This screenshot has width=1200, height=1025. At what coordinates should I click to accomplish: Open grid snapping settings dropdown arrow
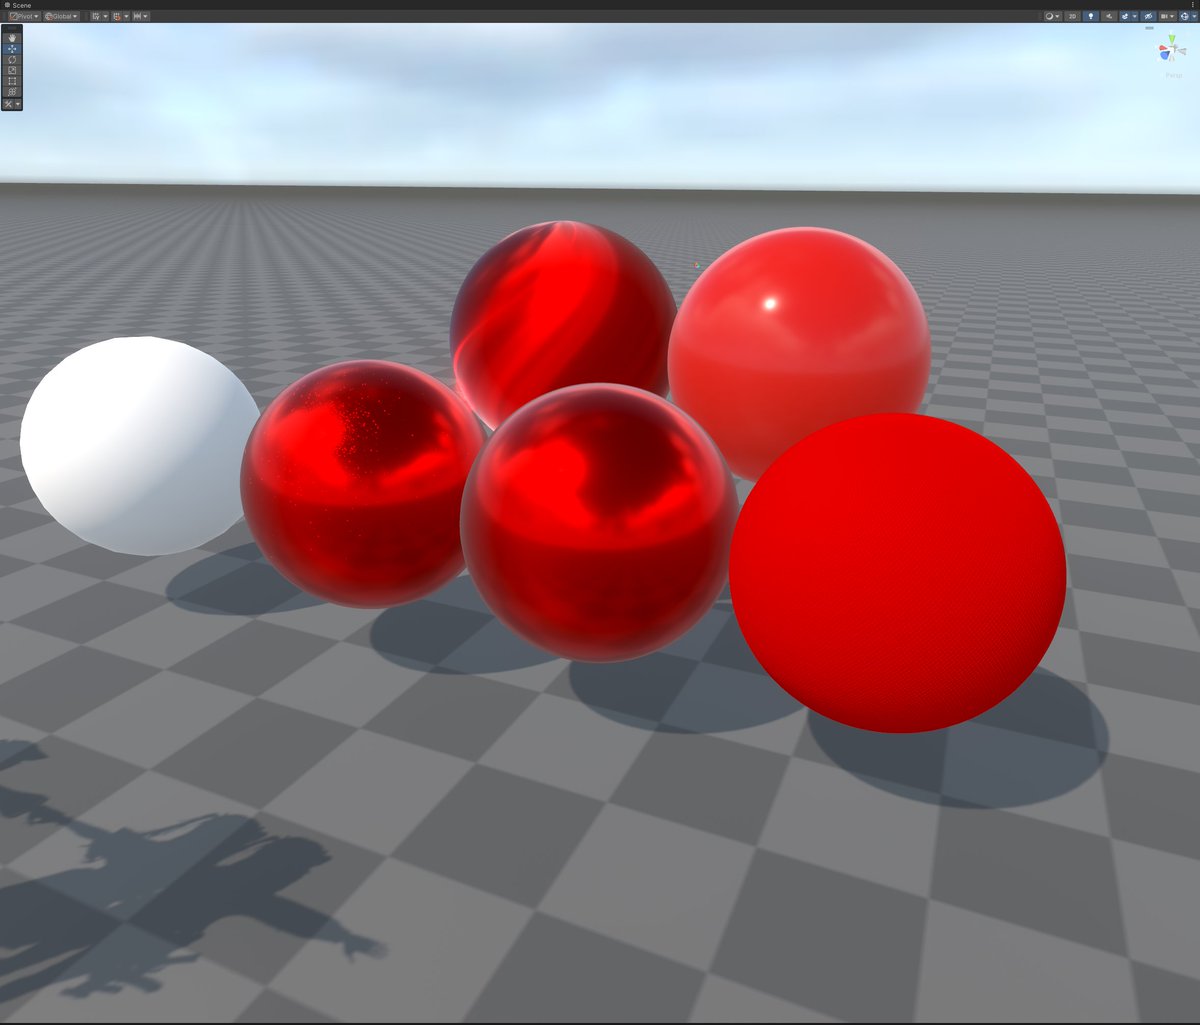click(x=126, y=16)
